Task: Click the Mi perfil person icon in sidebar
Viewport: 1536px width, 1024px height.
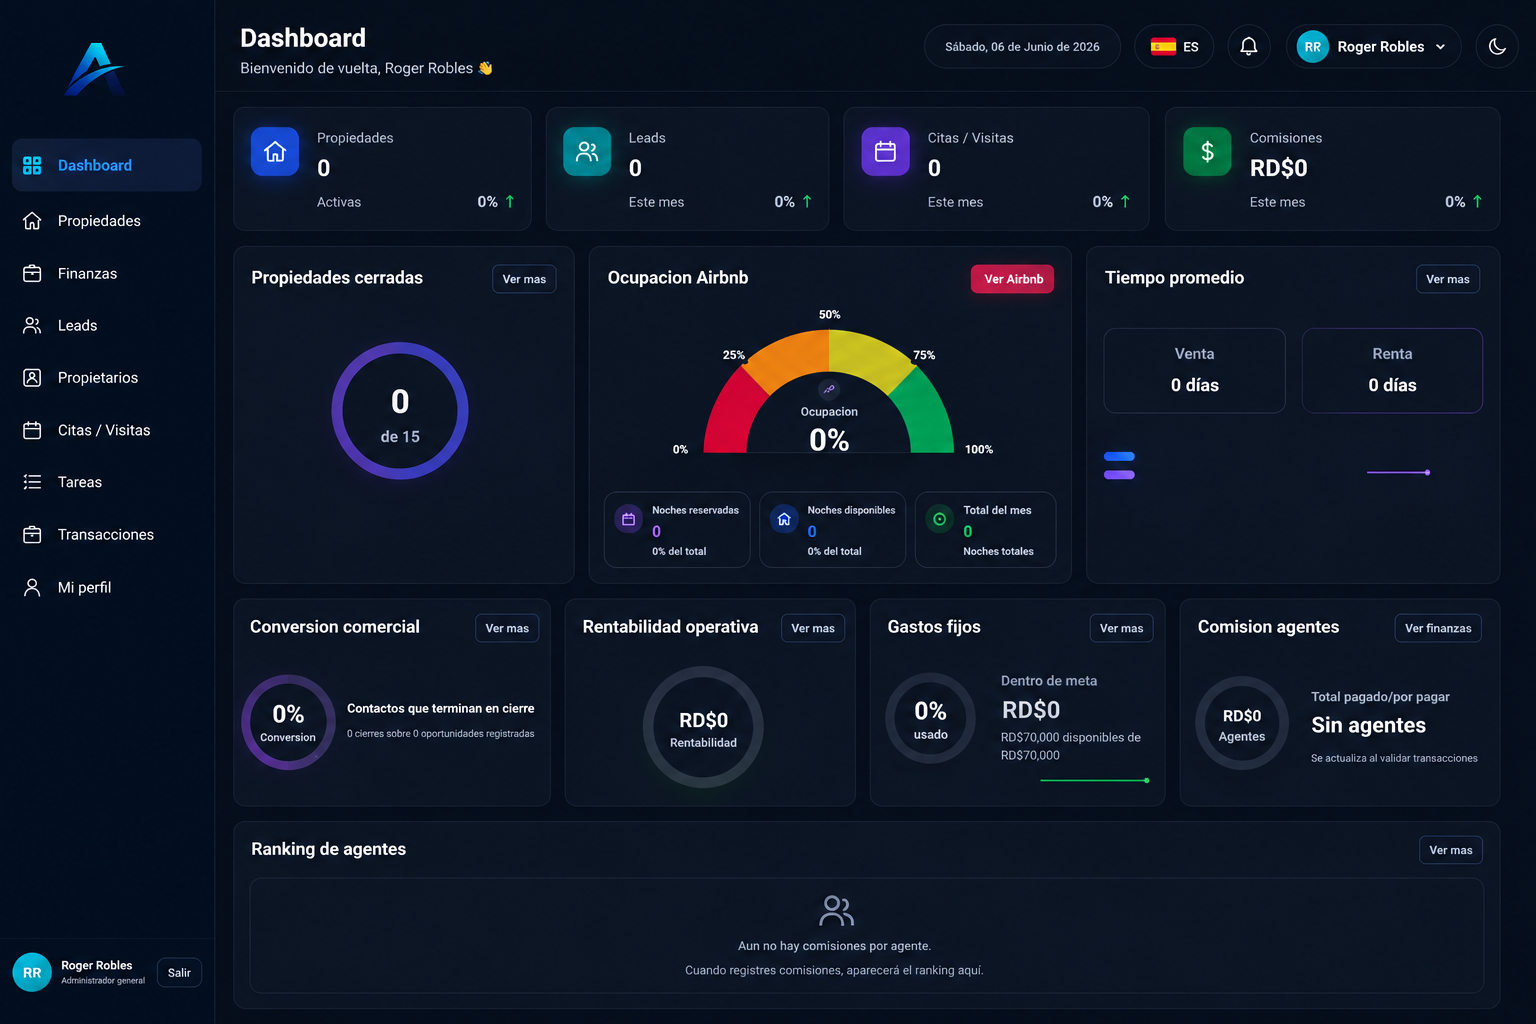Action: 32,587
